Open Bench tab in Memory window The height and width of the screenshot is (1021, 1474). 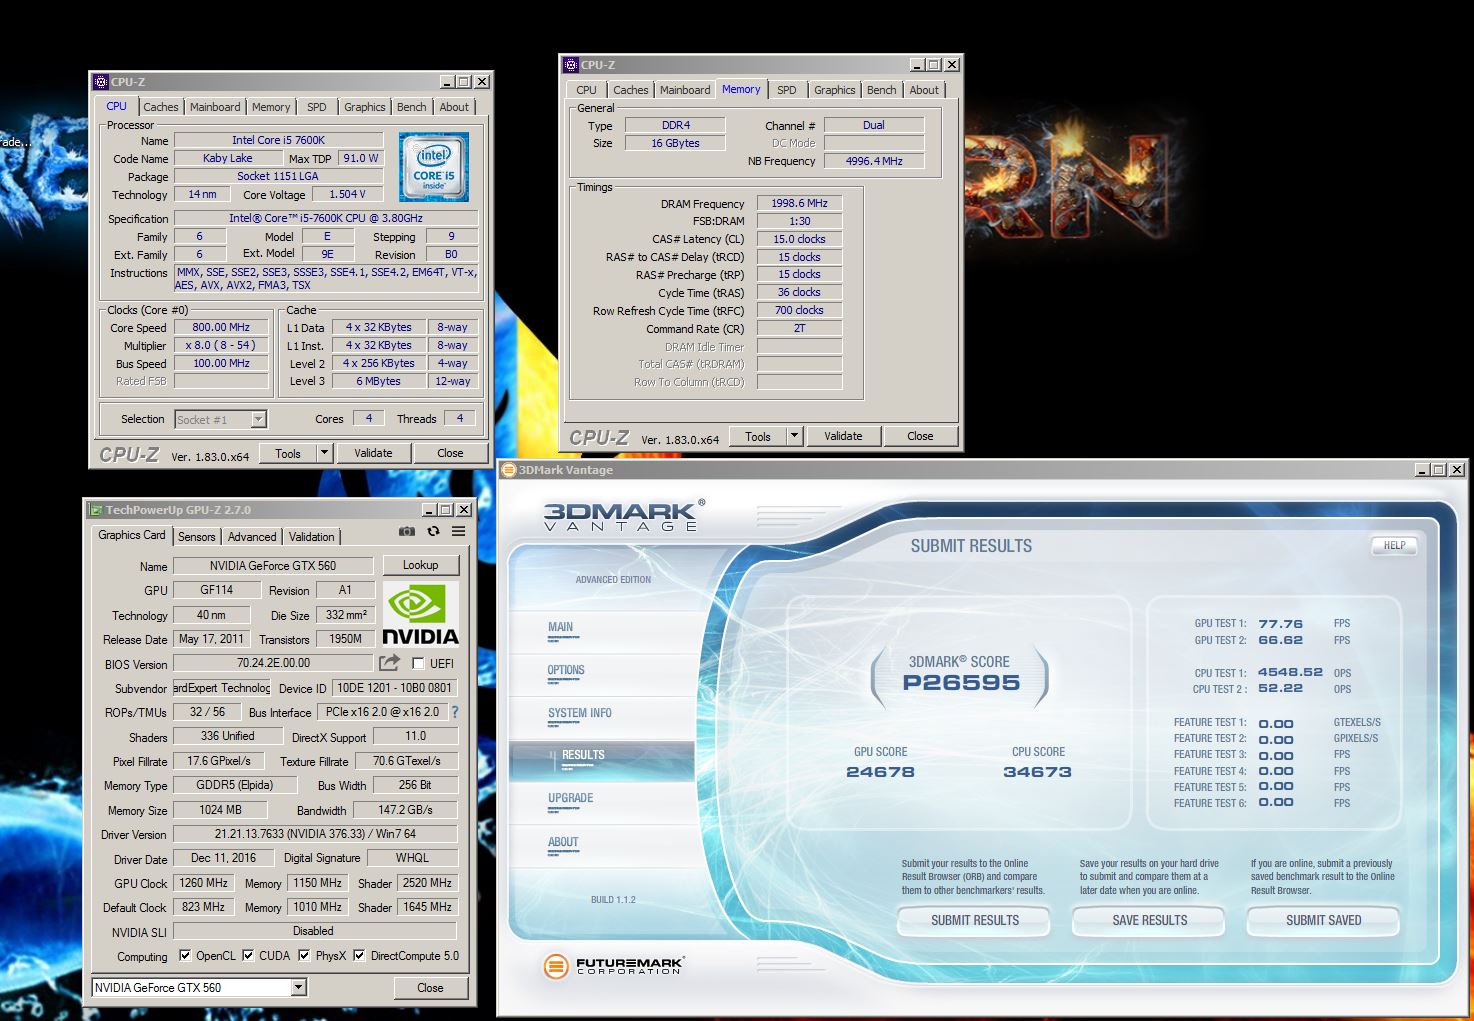click(x=881, y=90)
